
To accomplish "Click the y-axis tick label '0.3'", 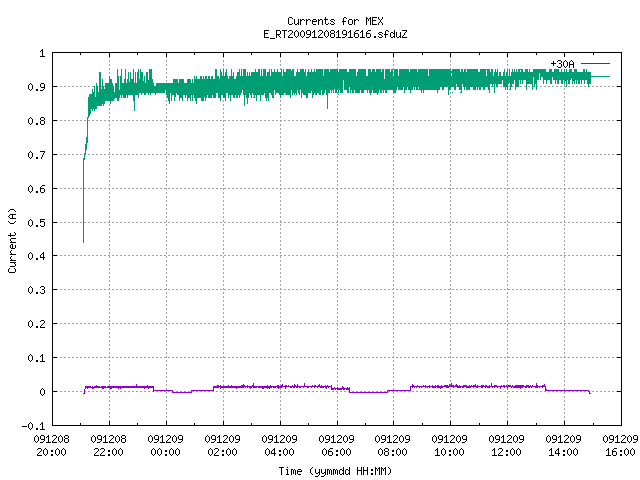I will pyautogui.click(x=36, y=290).
